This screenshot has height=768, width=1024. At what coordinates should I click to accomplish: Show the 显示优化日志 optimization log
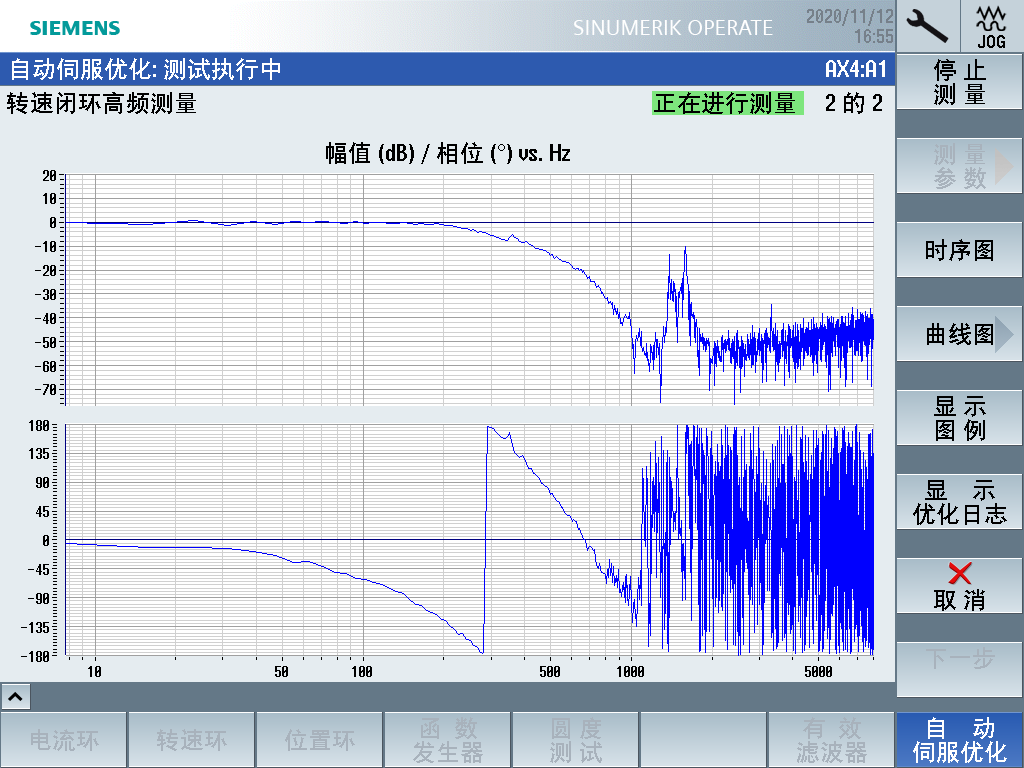[959, 502]
